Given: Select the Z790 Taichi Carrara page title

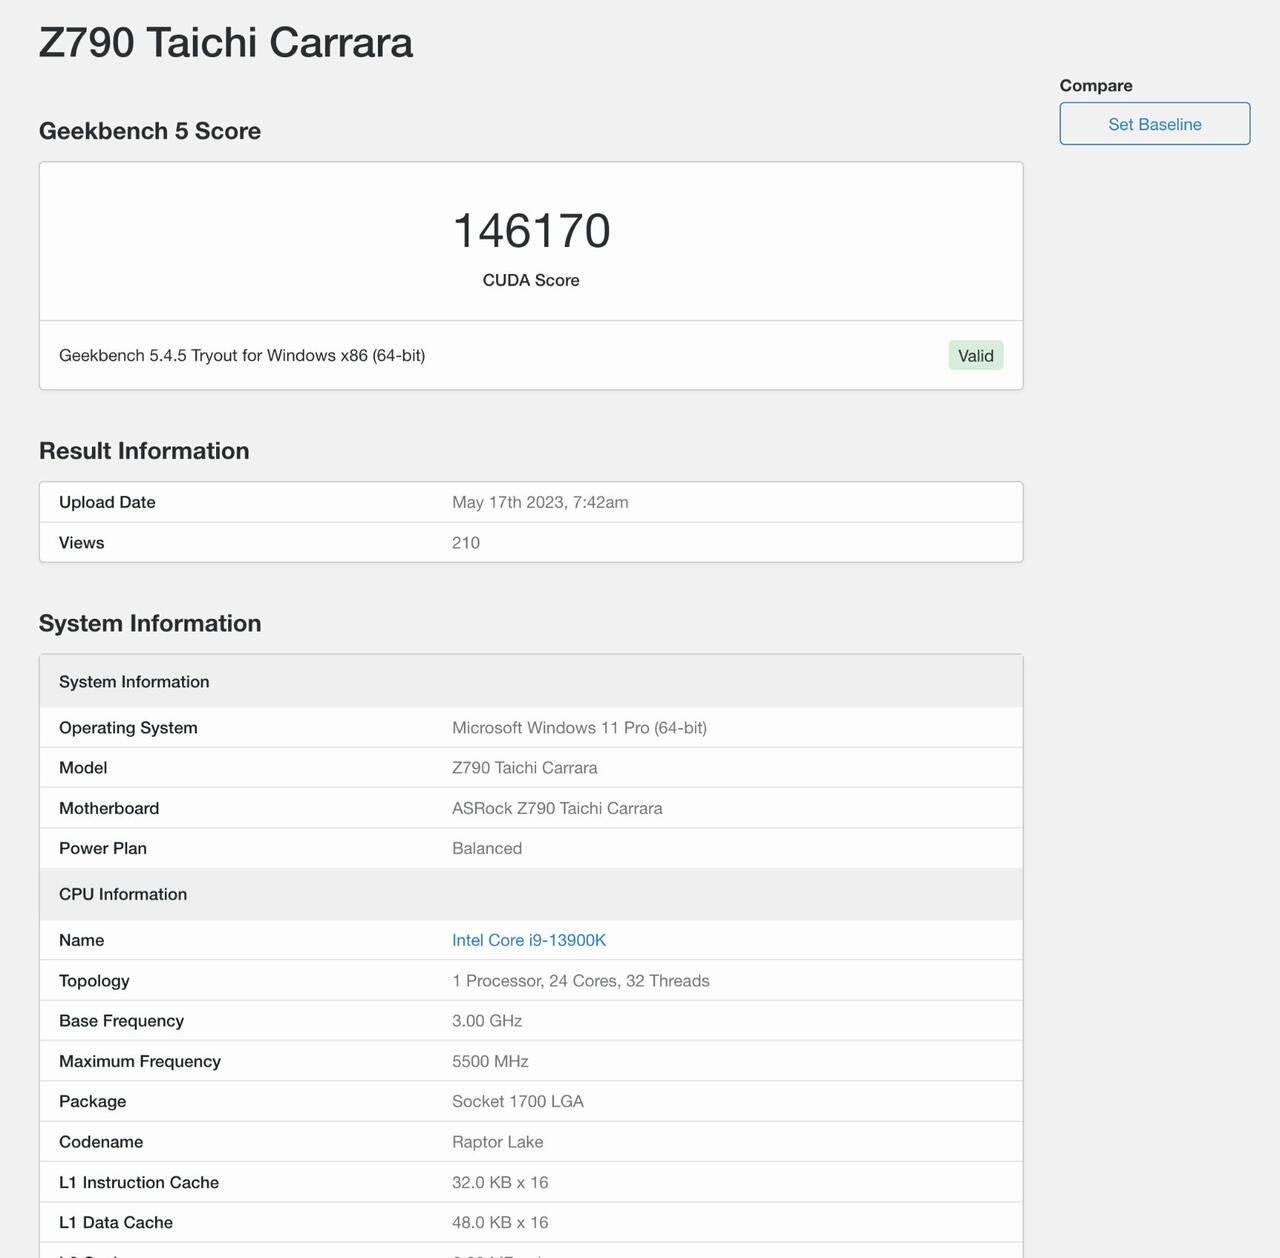Looking at the screenshot, I should (226, 43).
